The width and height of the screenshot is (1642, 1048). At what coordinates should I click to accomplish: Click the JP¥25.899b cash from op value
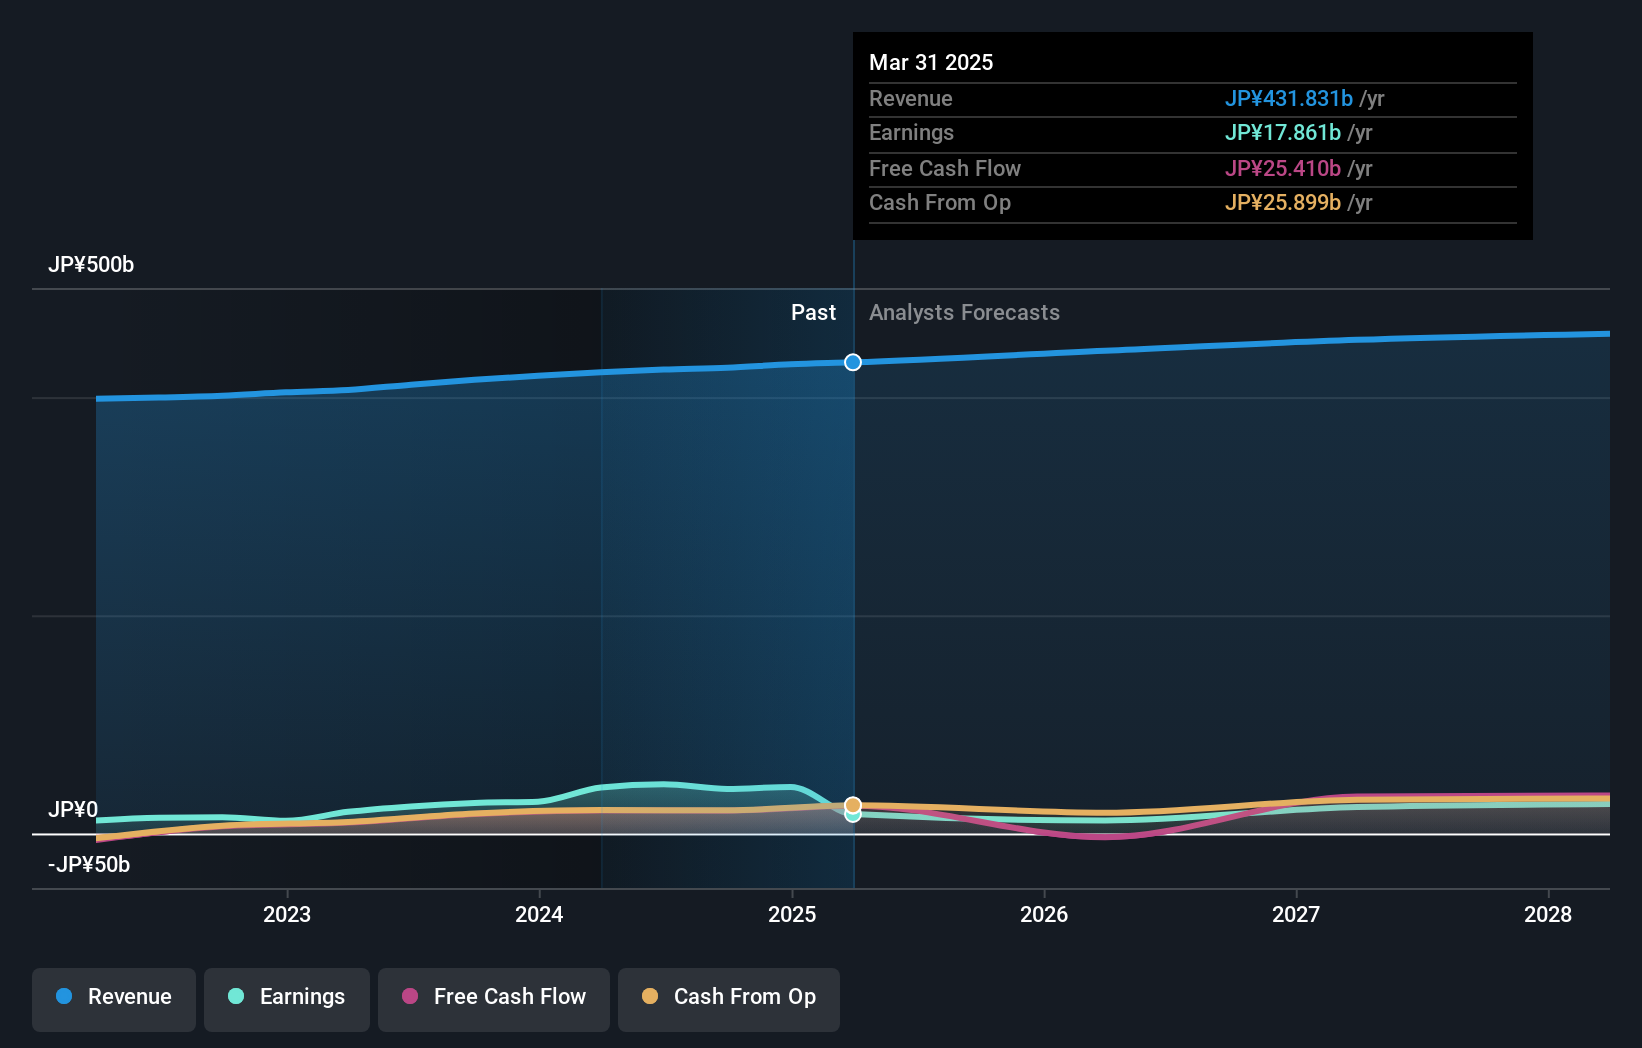coord(1283,202)
